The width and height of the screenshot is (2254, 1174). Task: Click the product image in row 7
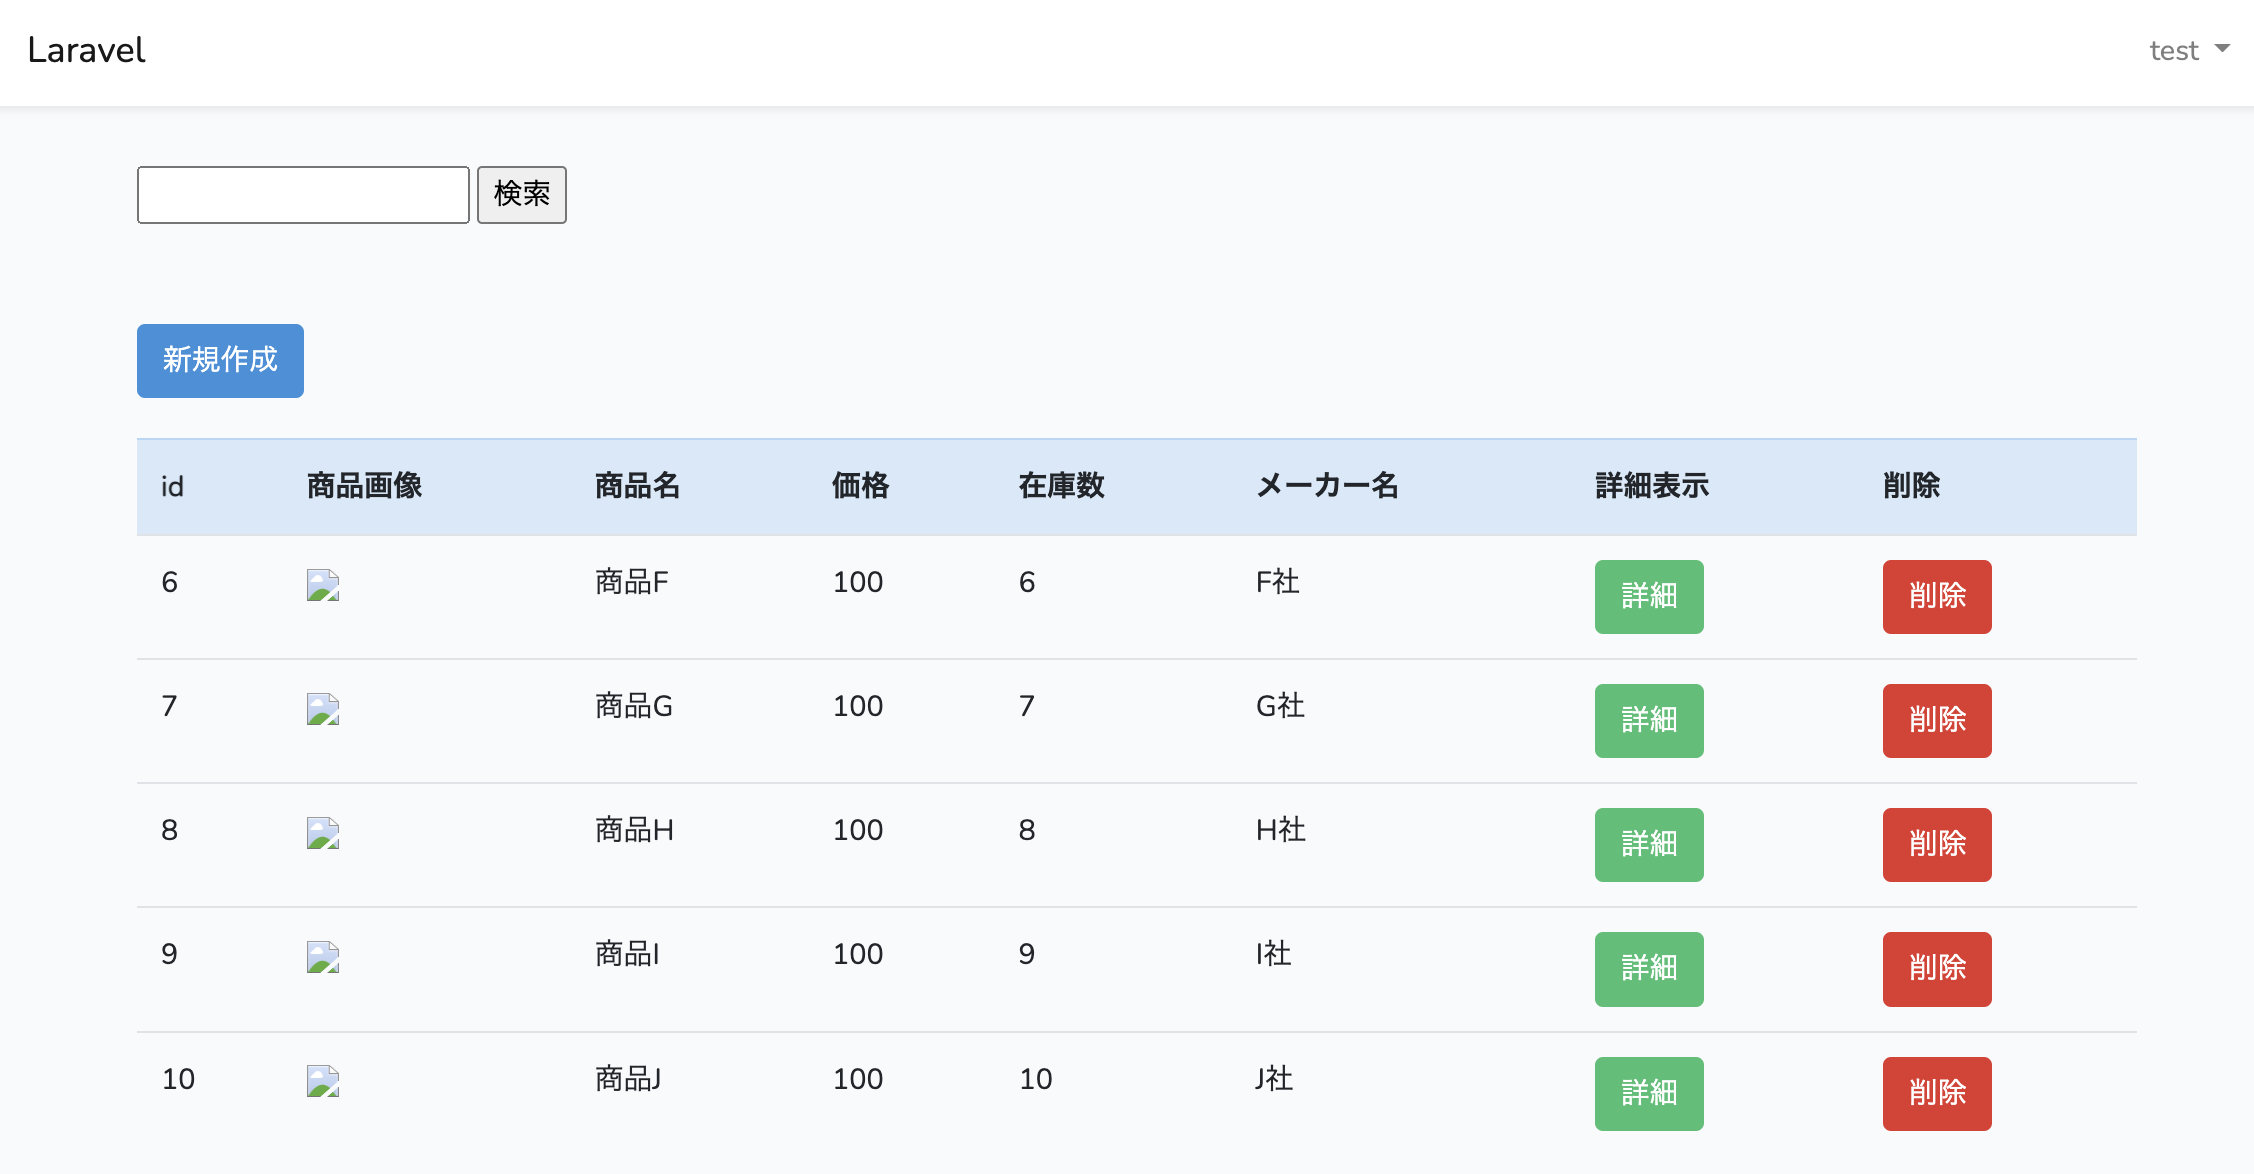pos(322,709)
